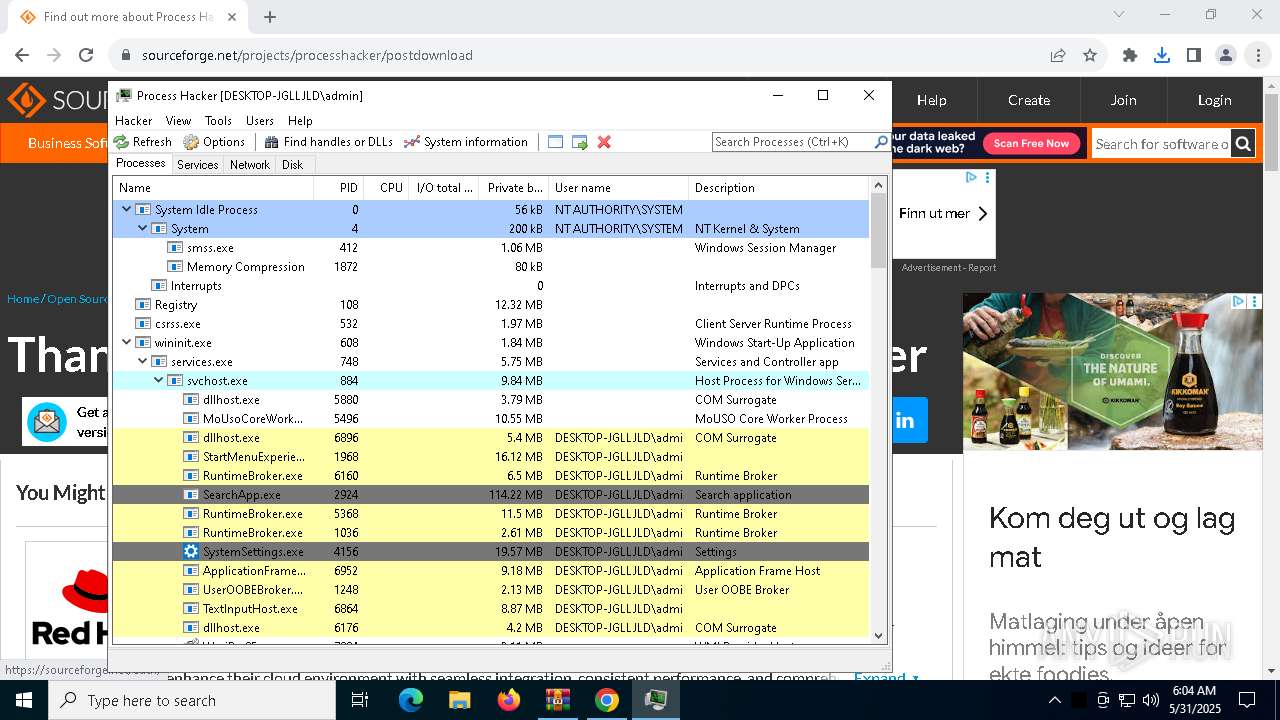The width and height of the screenshot is (1280, 720).
Task: Click the find window and thread icon
Action: [x=580, y=142]
